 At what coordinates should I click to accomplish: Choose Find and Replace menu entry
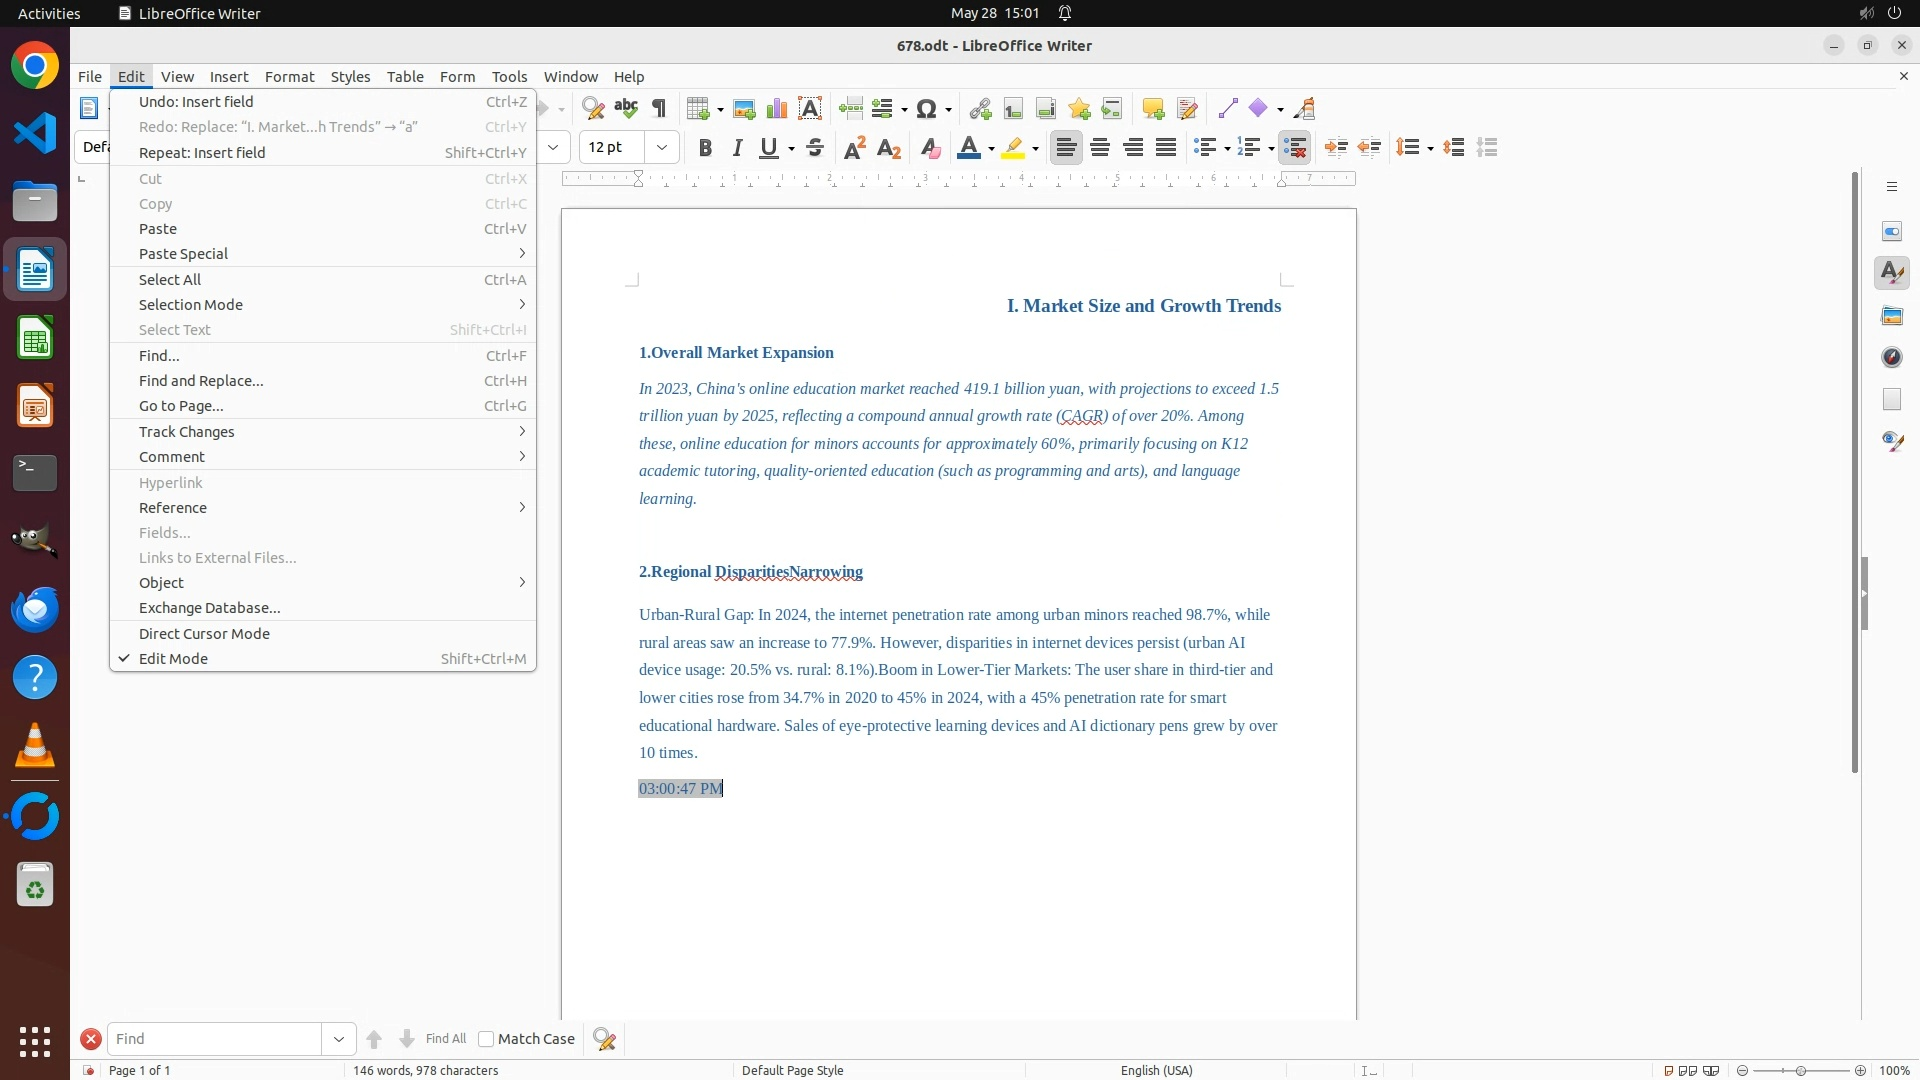coord(201,381)
